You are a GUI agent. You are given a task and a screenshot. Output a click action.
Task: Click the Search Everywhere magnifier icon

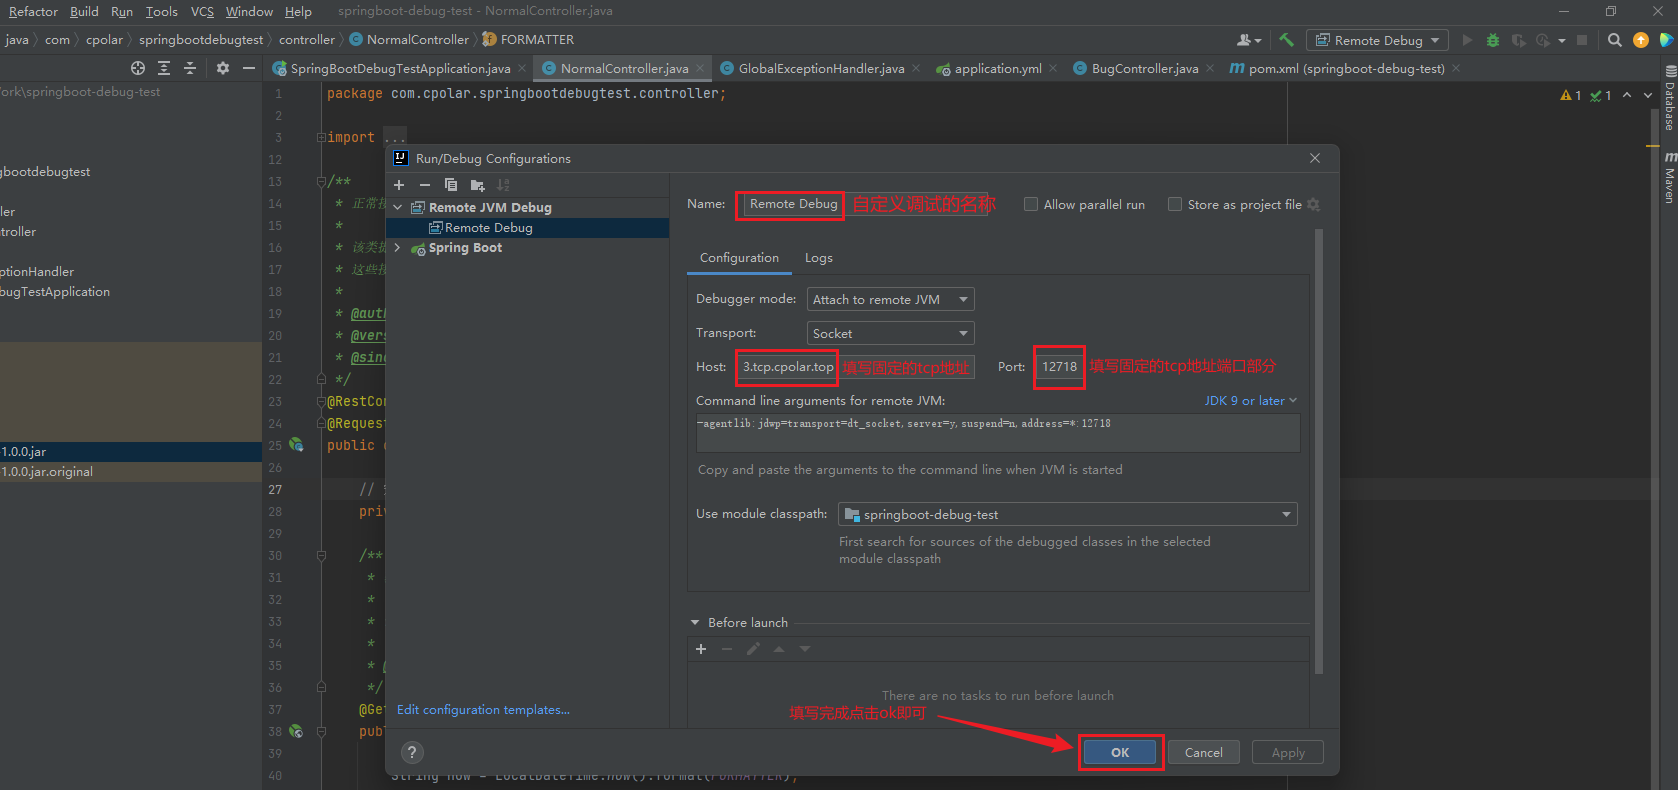1614,40
